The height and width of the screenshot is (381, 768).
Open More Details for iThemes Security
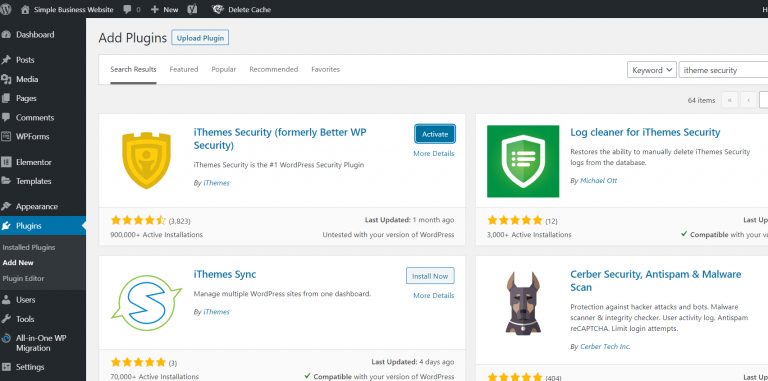(x=433, y=153)
